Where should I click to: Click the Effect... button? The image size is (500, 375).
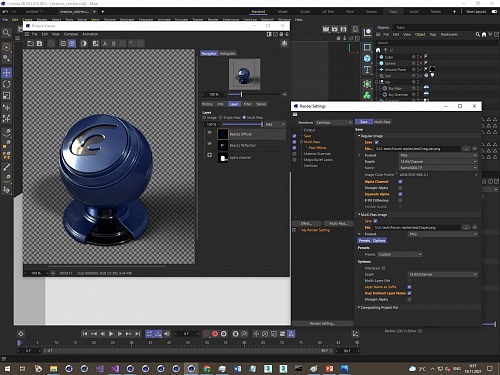[x=307, y=223]
